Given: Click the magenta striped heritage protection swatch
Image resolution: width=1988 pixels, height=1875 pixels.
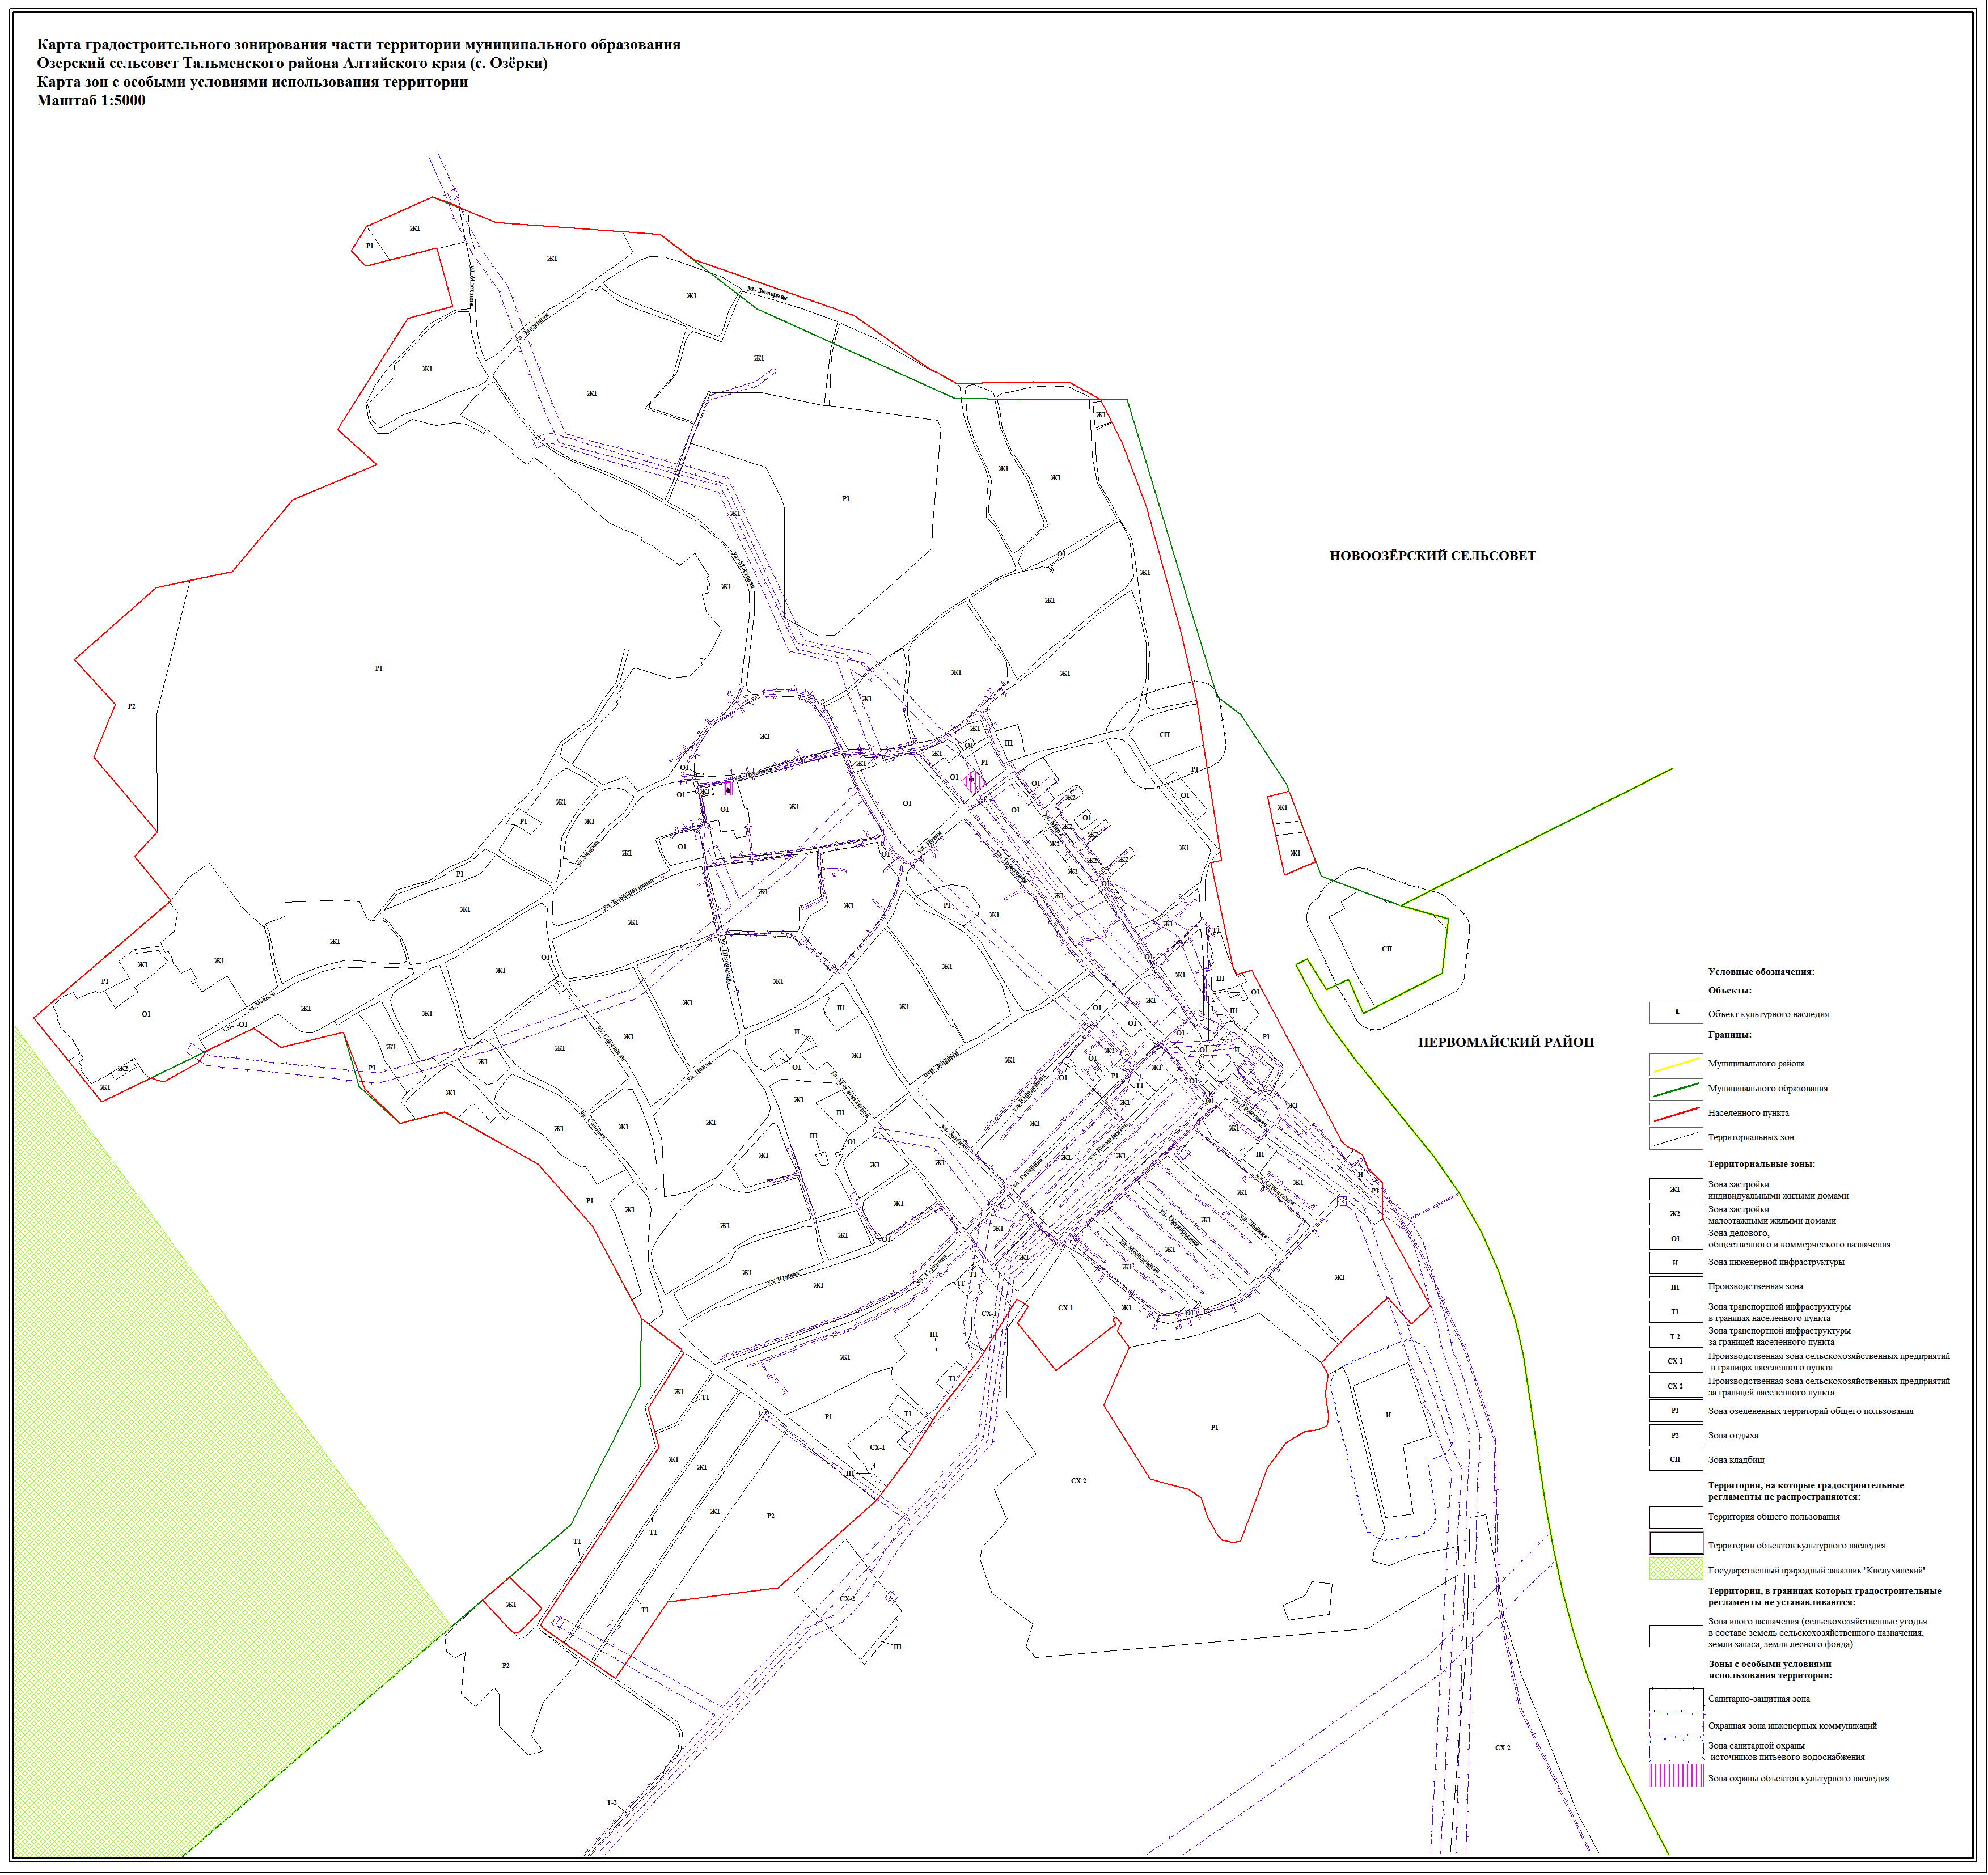Looking at the screenshot, I should point(1675,1775).
